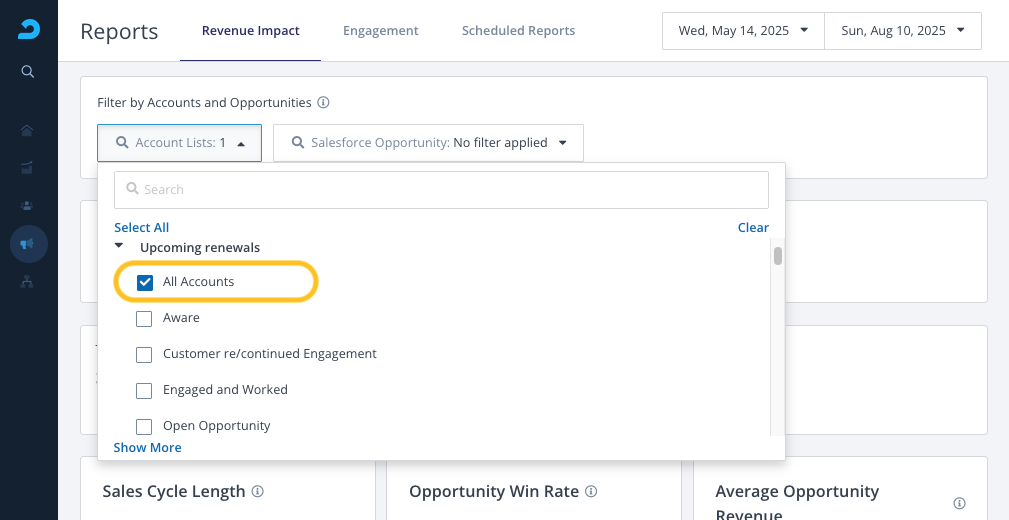Open the Salesforce Opportunity filter dropdown
The height and width of the screenshot is (520, 1009).
(428, 143)
